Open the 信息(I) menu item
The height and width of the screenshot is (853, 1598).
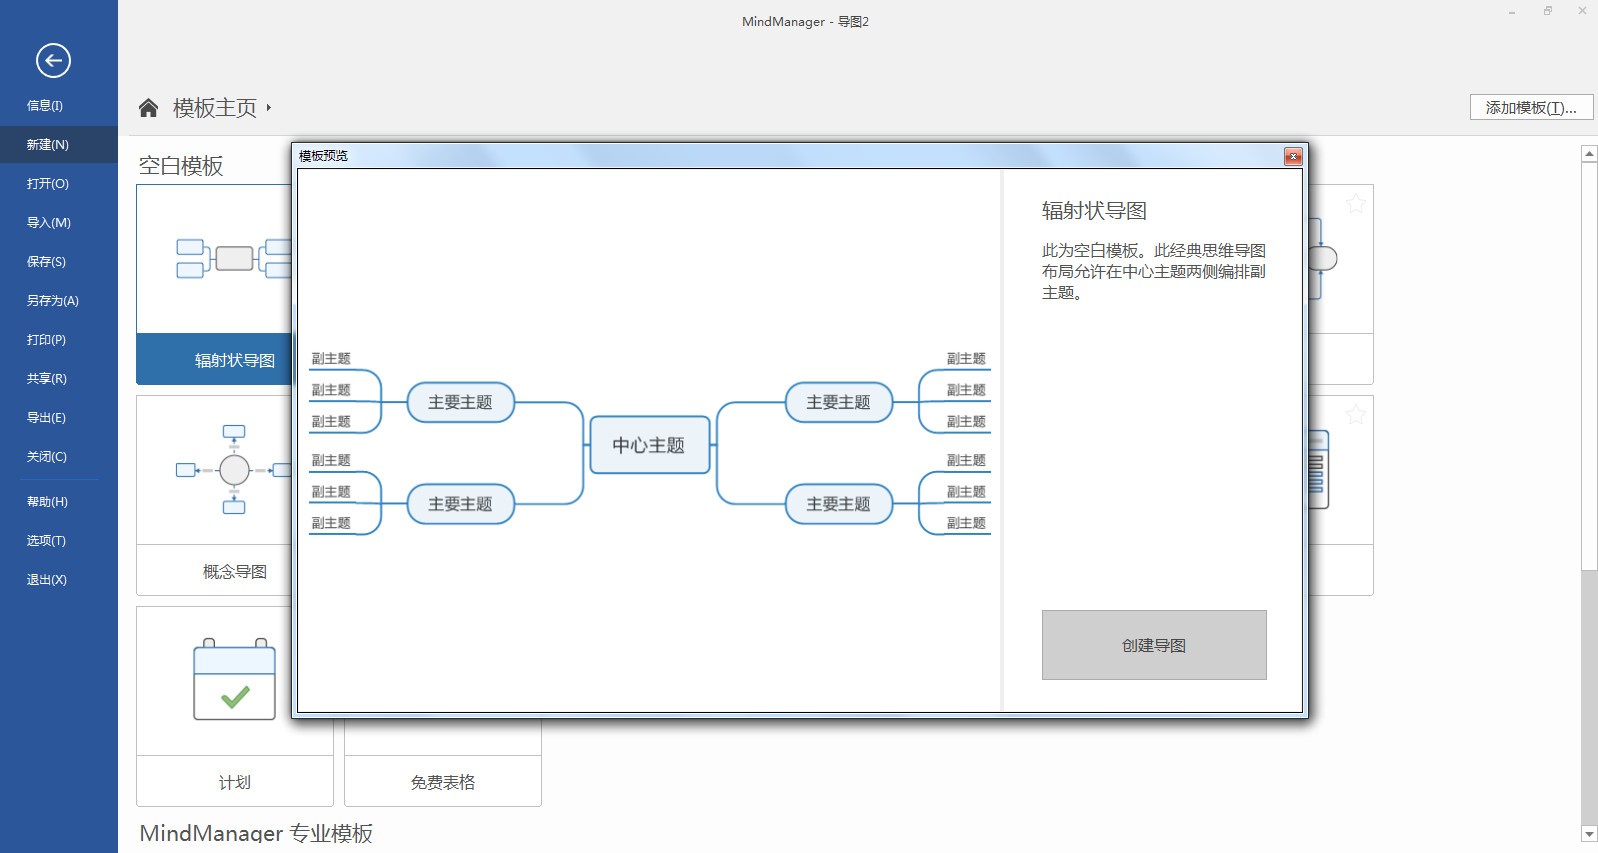(45, 106)
